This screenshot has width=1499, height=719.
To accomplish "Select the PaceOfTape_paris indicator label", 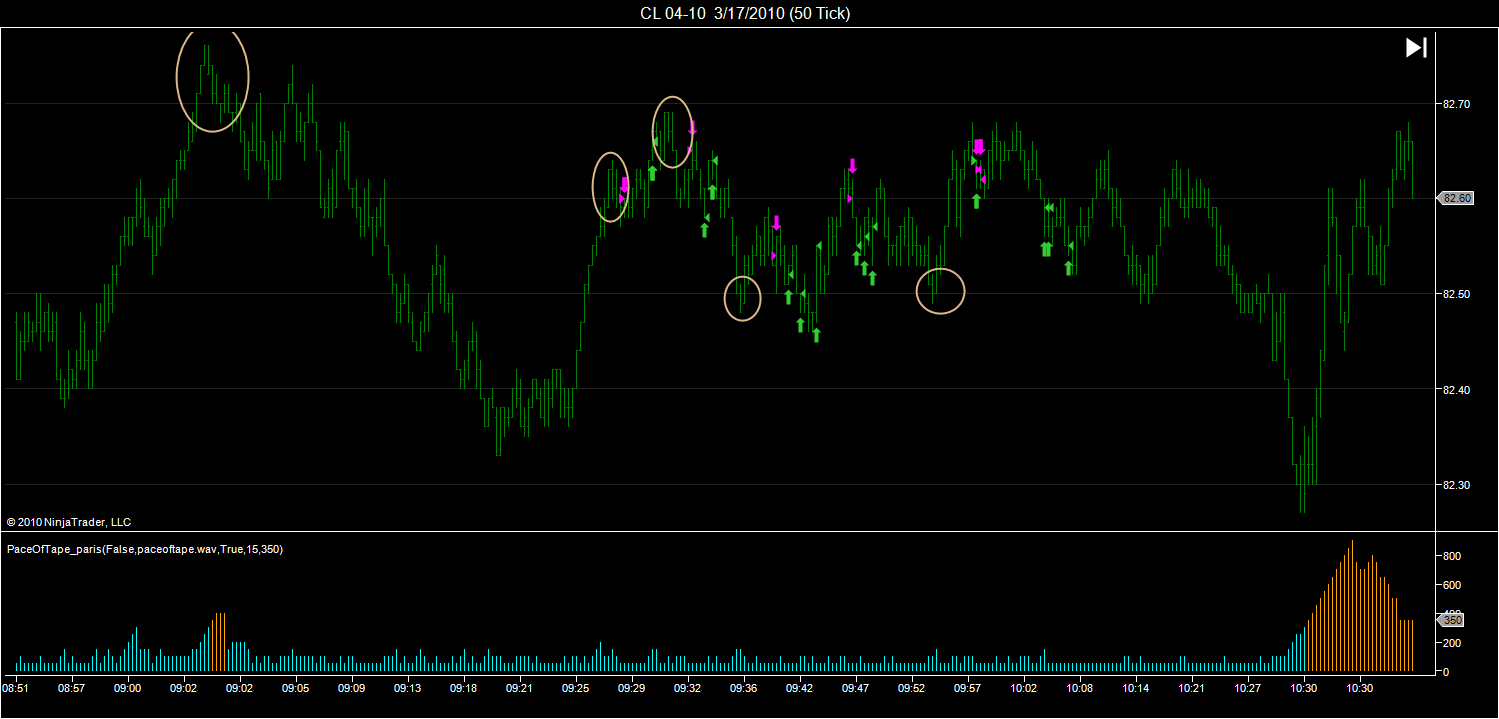I will [145, 549].
